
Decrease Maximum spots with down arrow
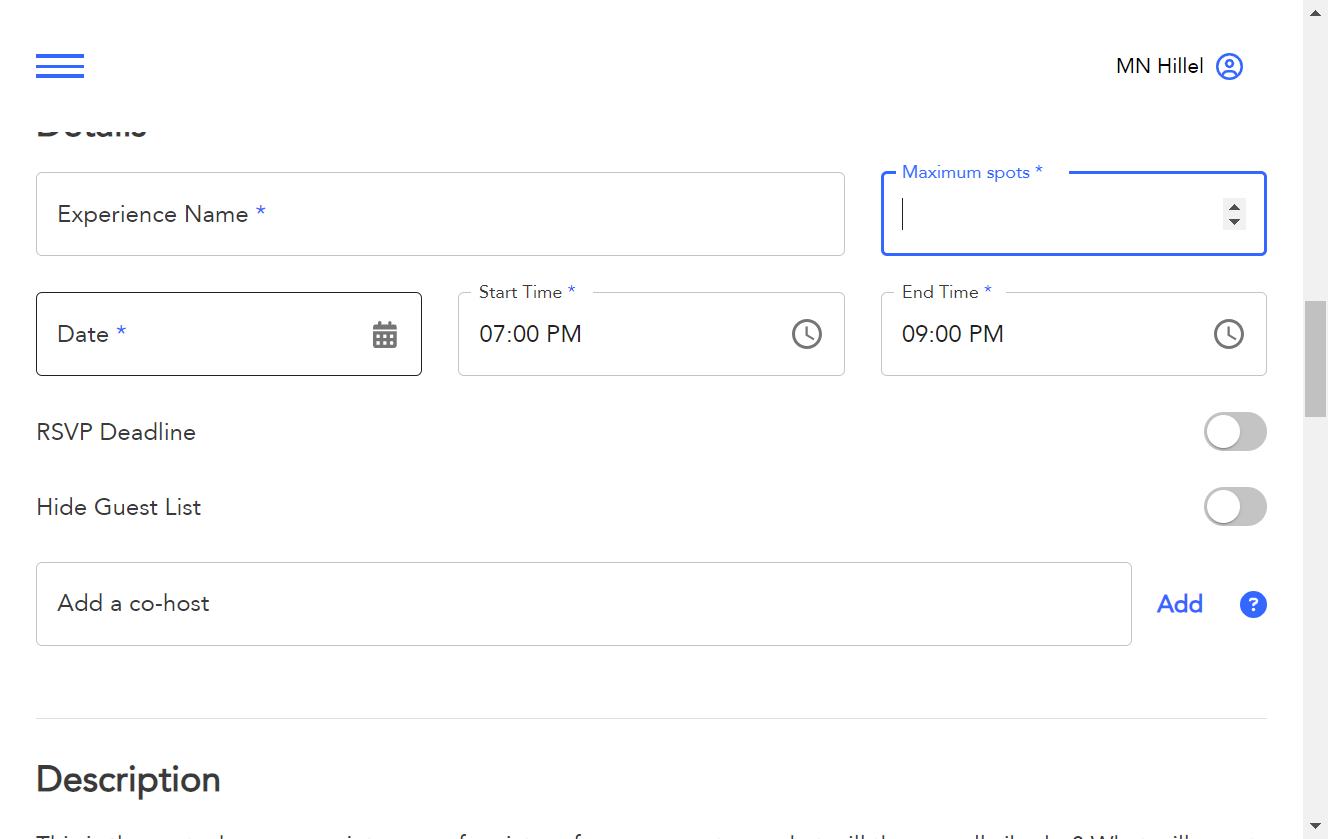(x=1234, y=221)
